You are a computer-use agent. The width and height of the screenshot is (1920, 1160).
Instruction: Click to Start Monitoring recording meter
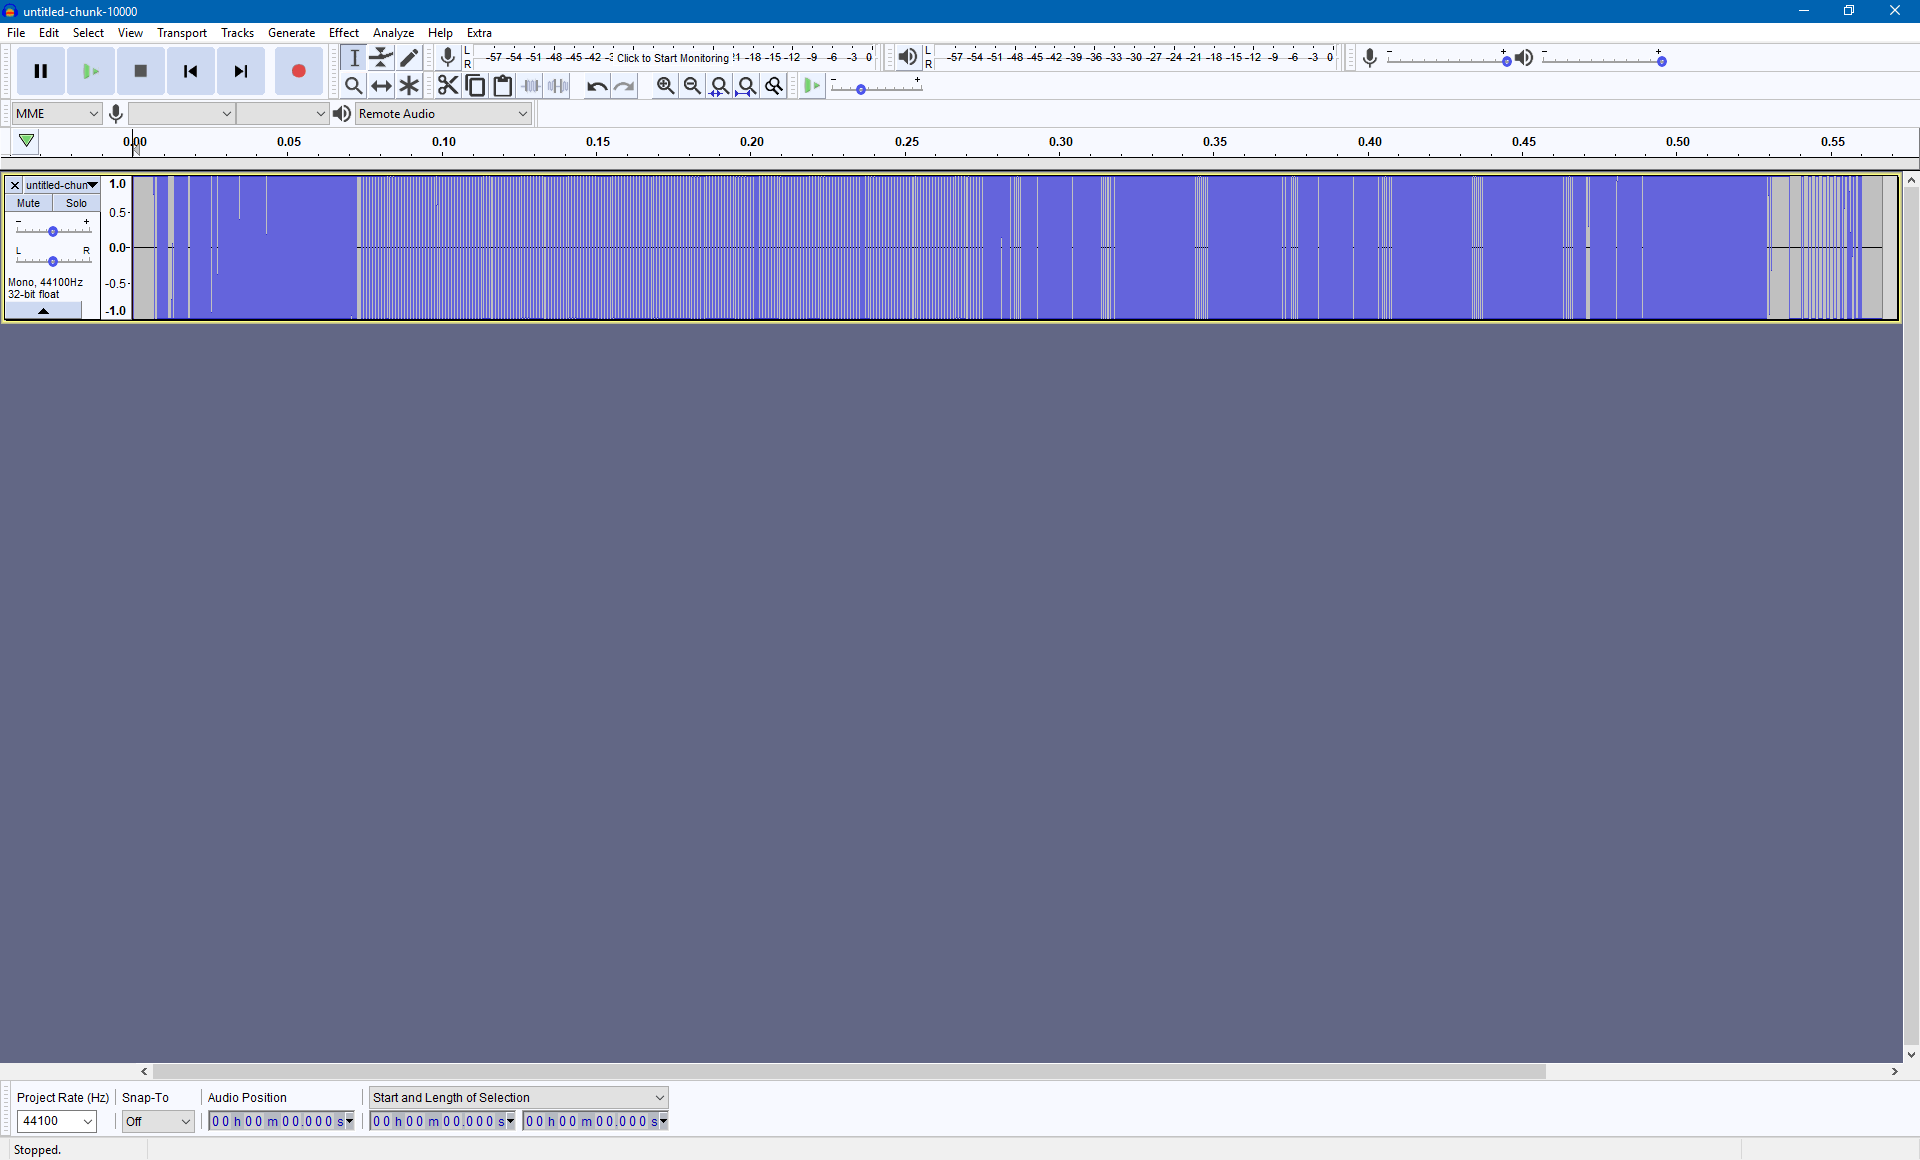(672, 58)
